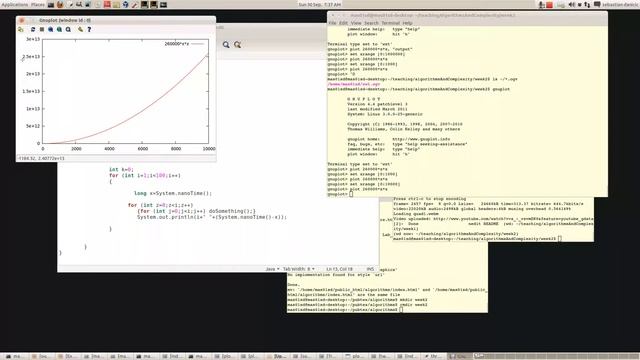Click the replot icon in Gnuplot toolbar
The height and width of the screenshot is (360, 640).
tap(33, 29)
